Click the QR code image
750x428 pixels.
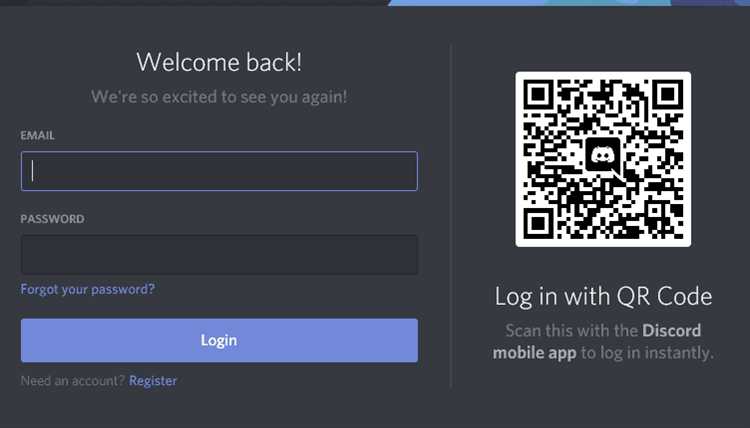click(x=603, y=159)
